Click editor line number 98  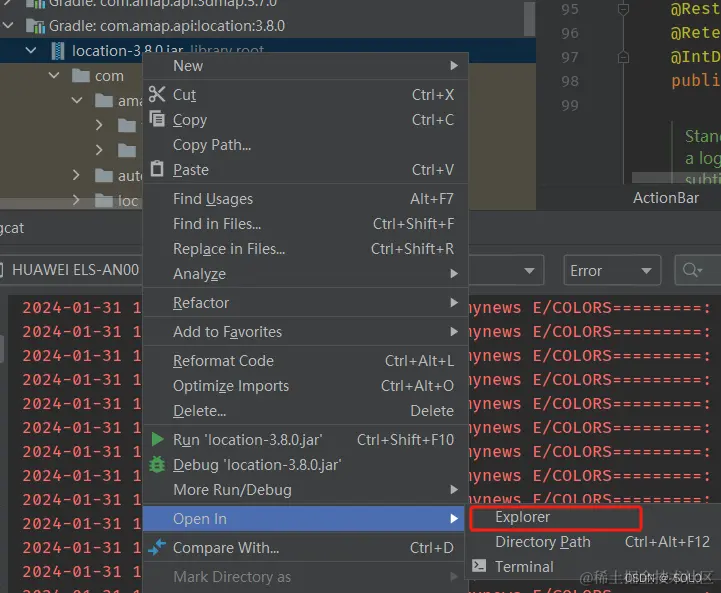pos(570,81)
